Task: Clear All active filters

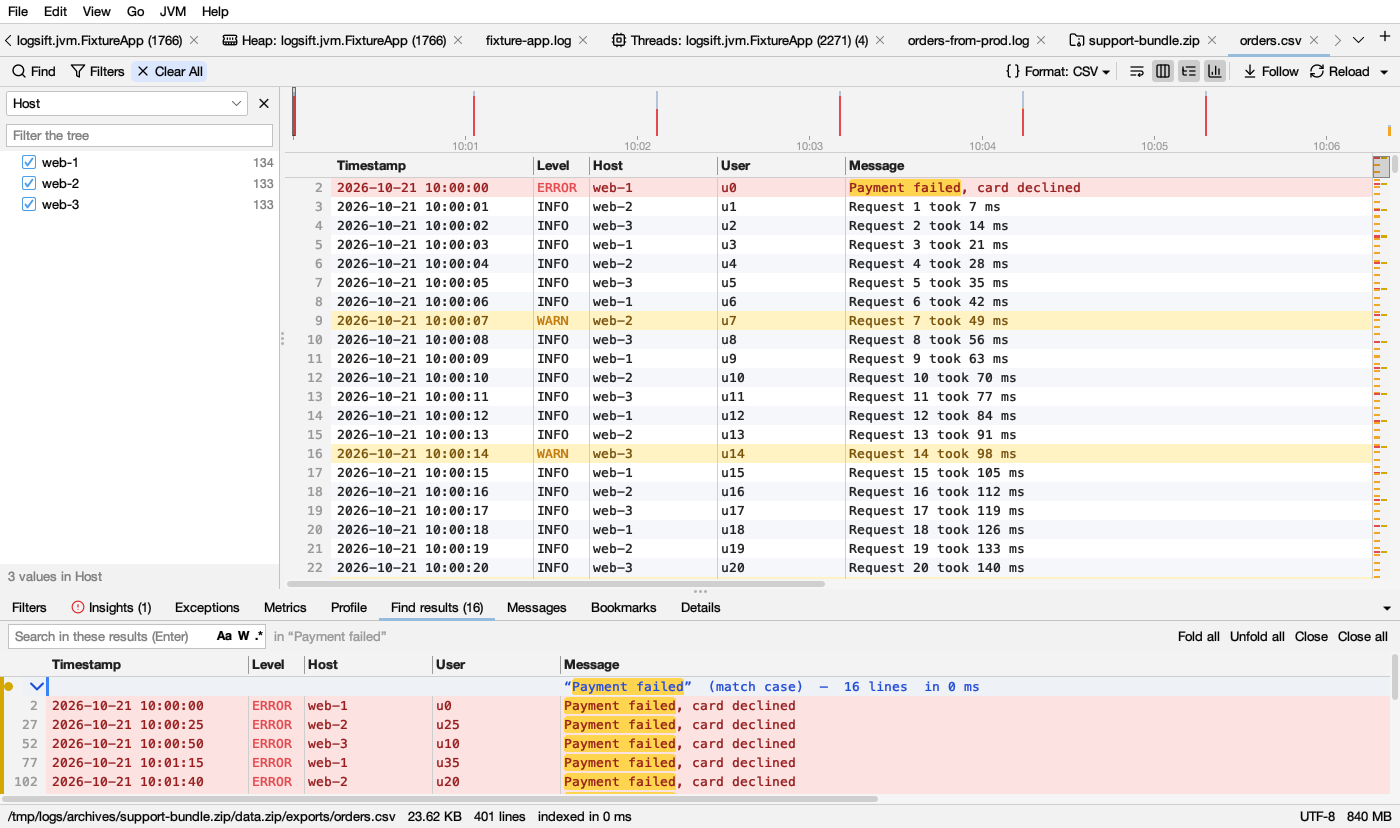Action: point(170,71)
